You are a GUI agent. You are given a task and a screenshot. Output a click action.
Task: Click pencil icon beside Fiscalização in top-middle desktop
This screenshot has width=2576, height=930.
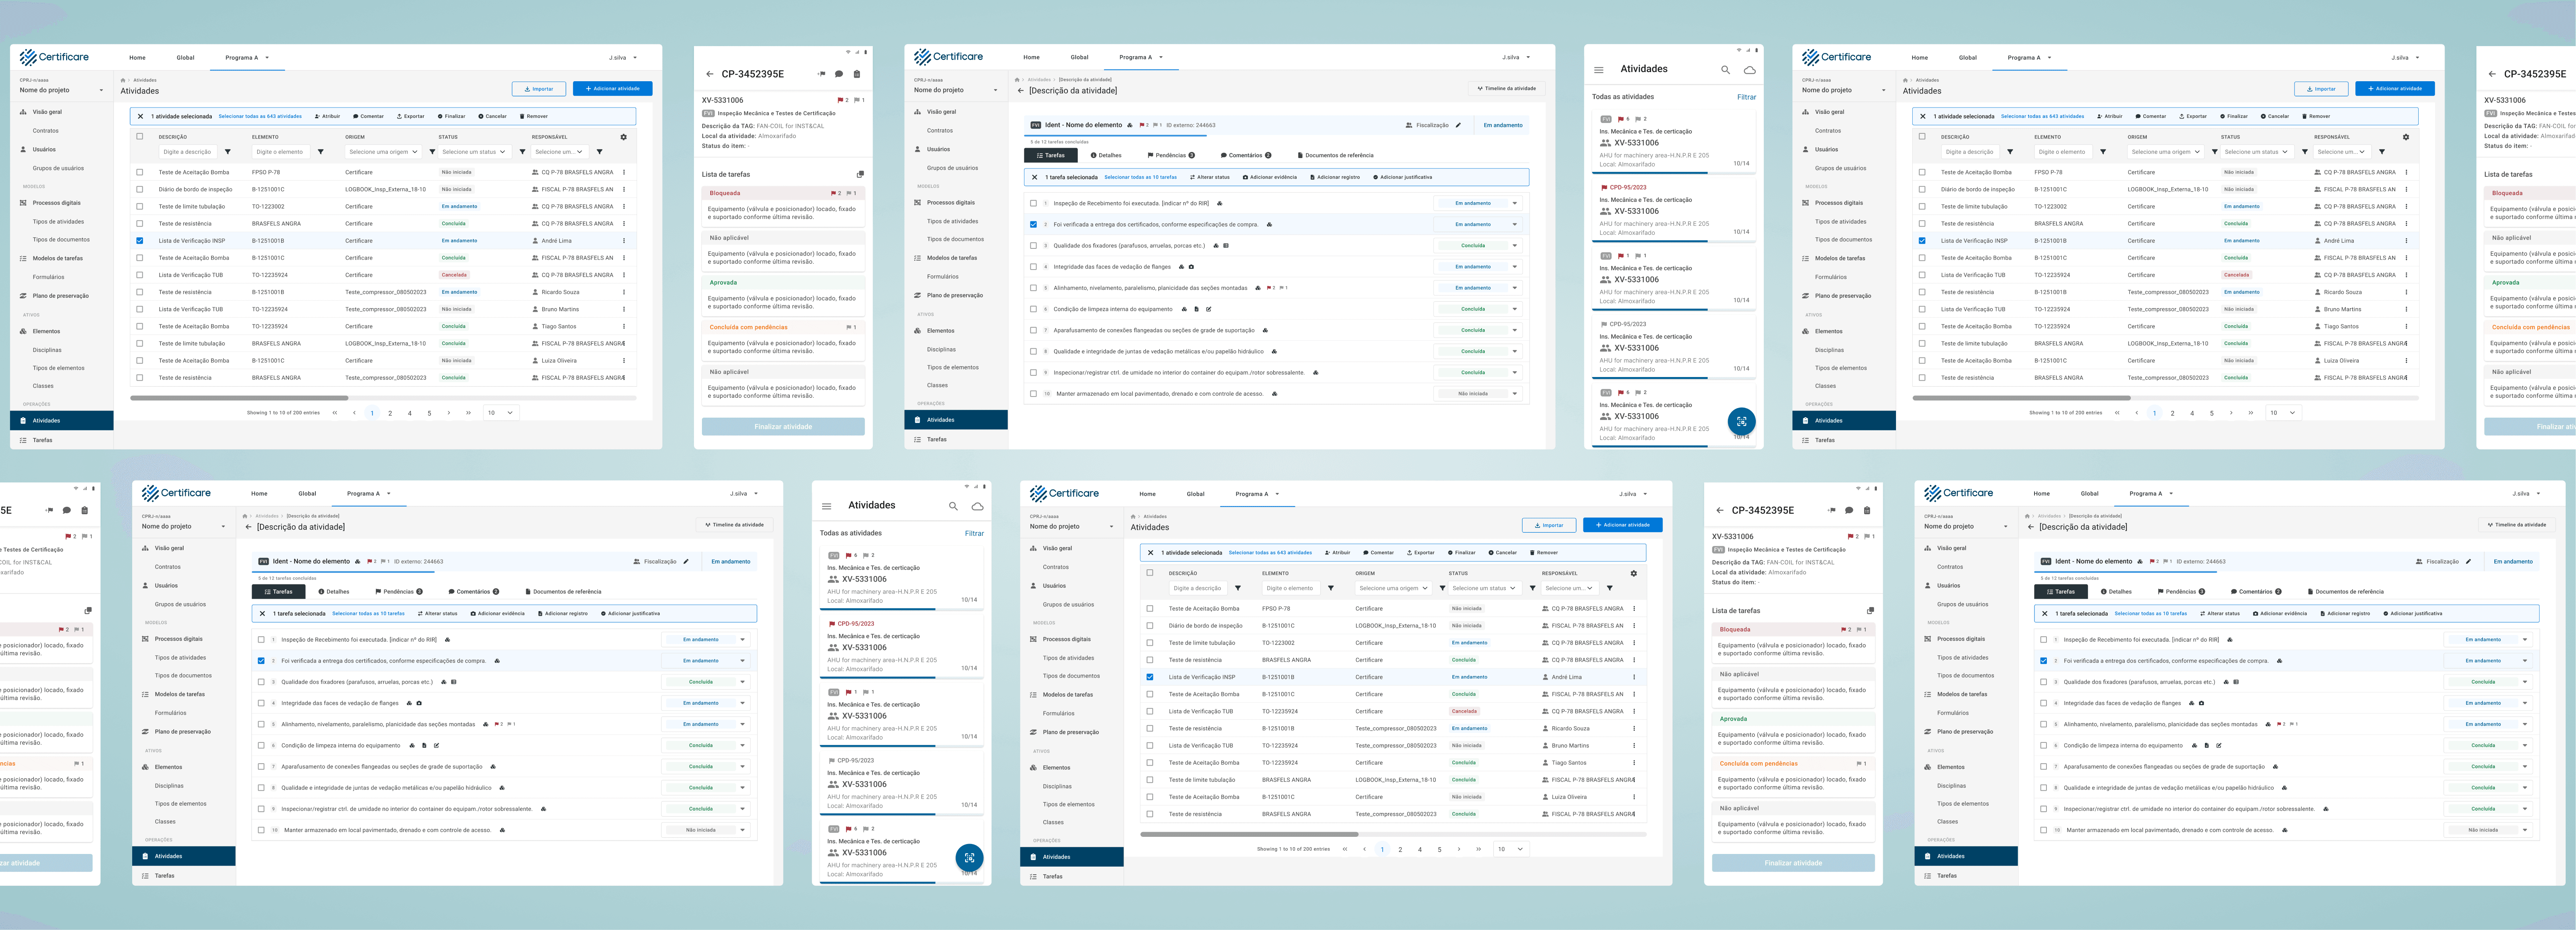click(x=1458, y=125)
